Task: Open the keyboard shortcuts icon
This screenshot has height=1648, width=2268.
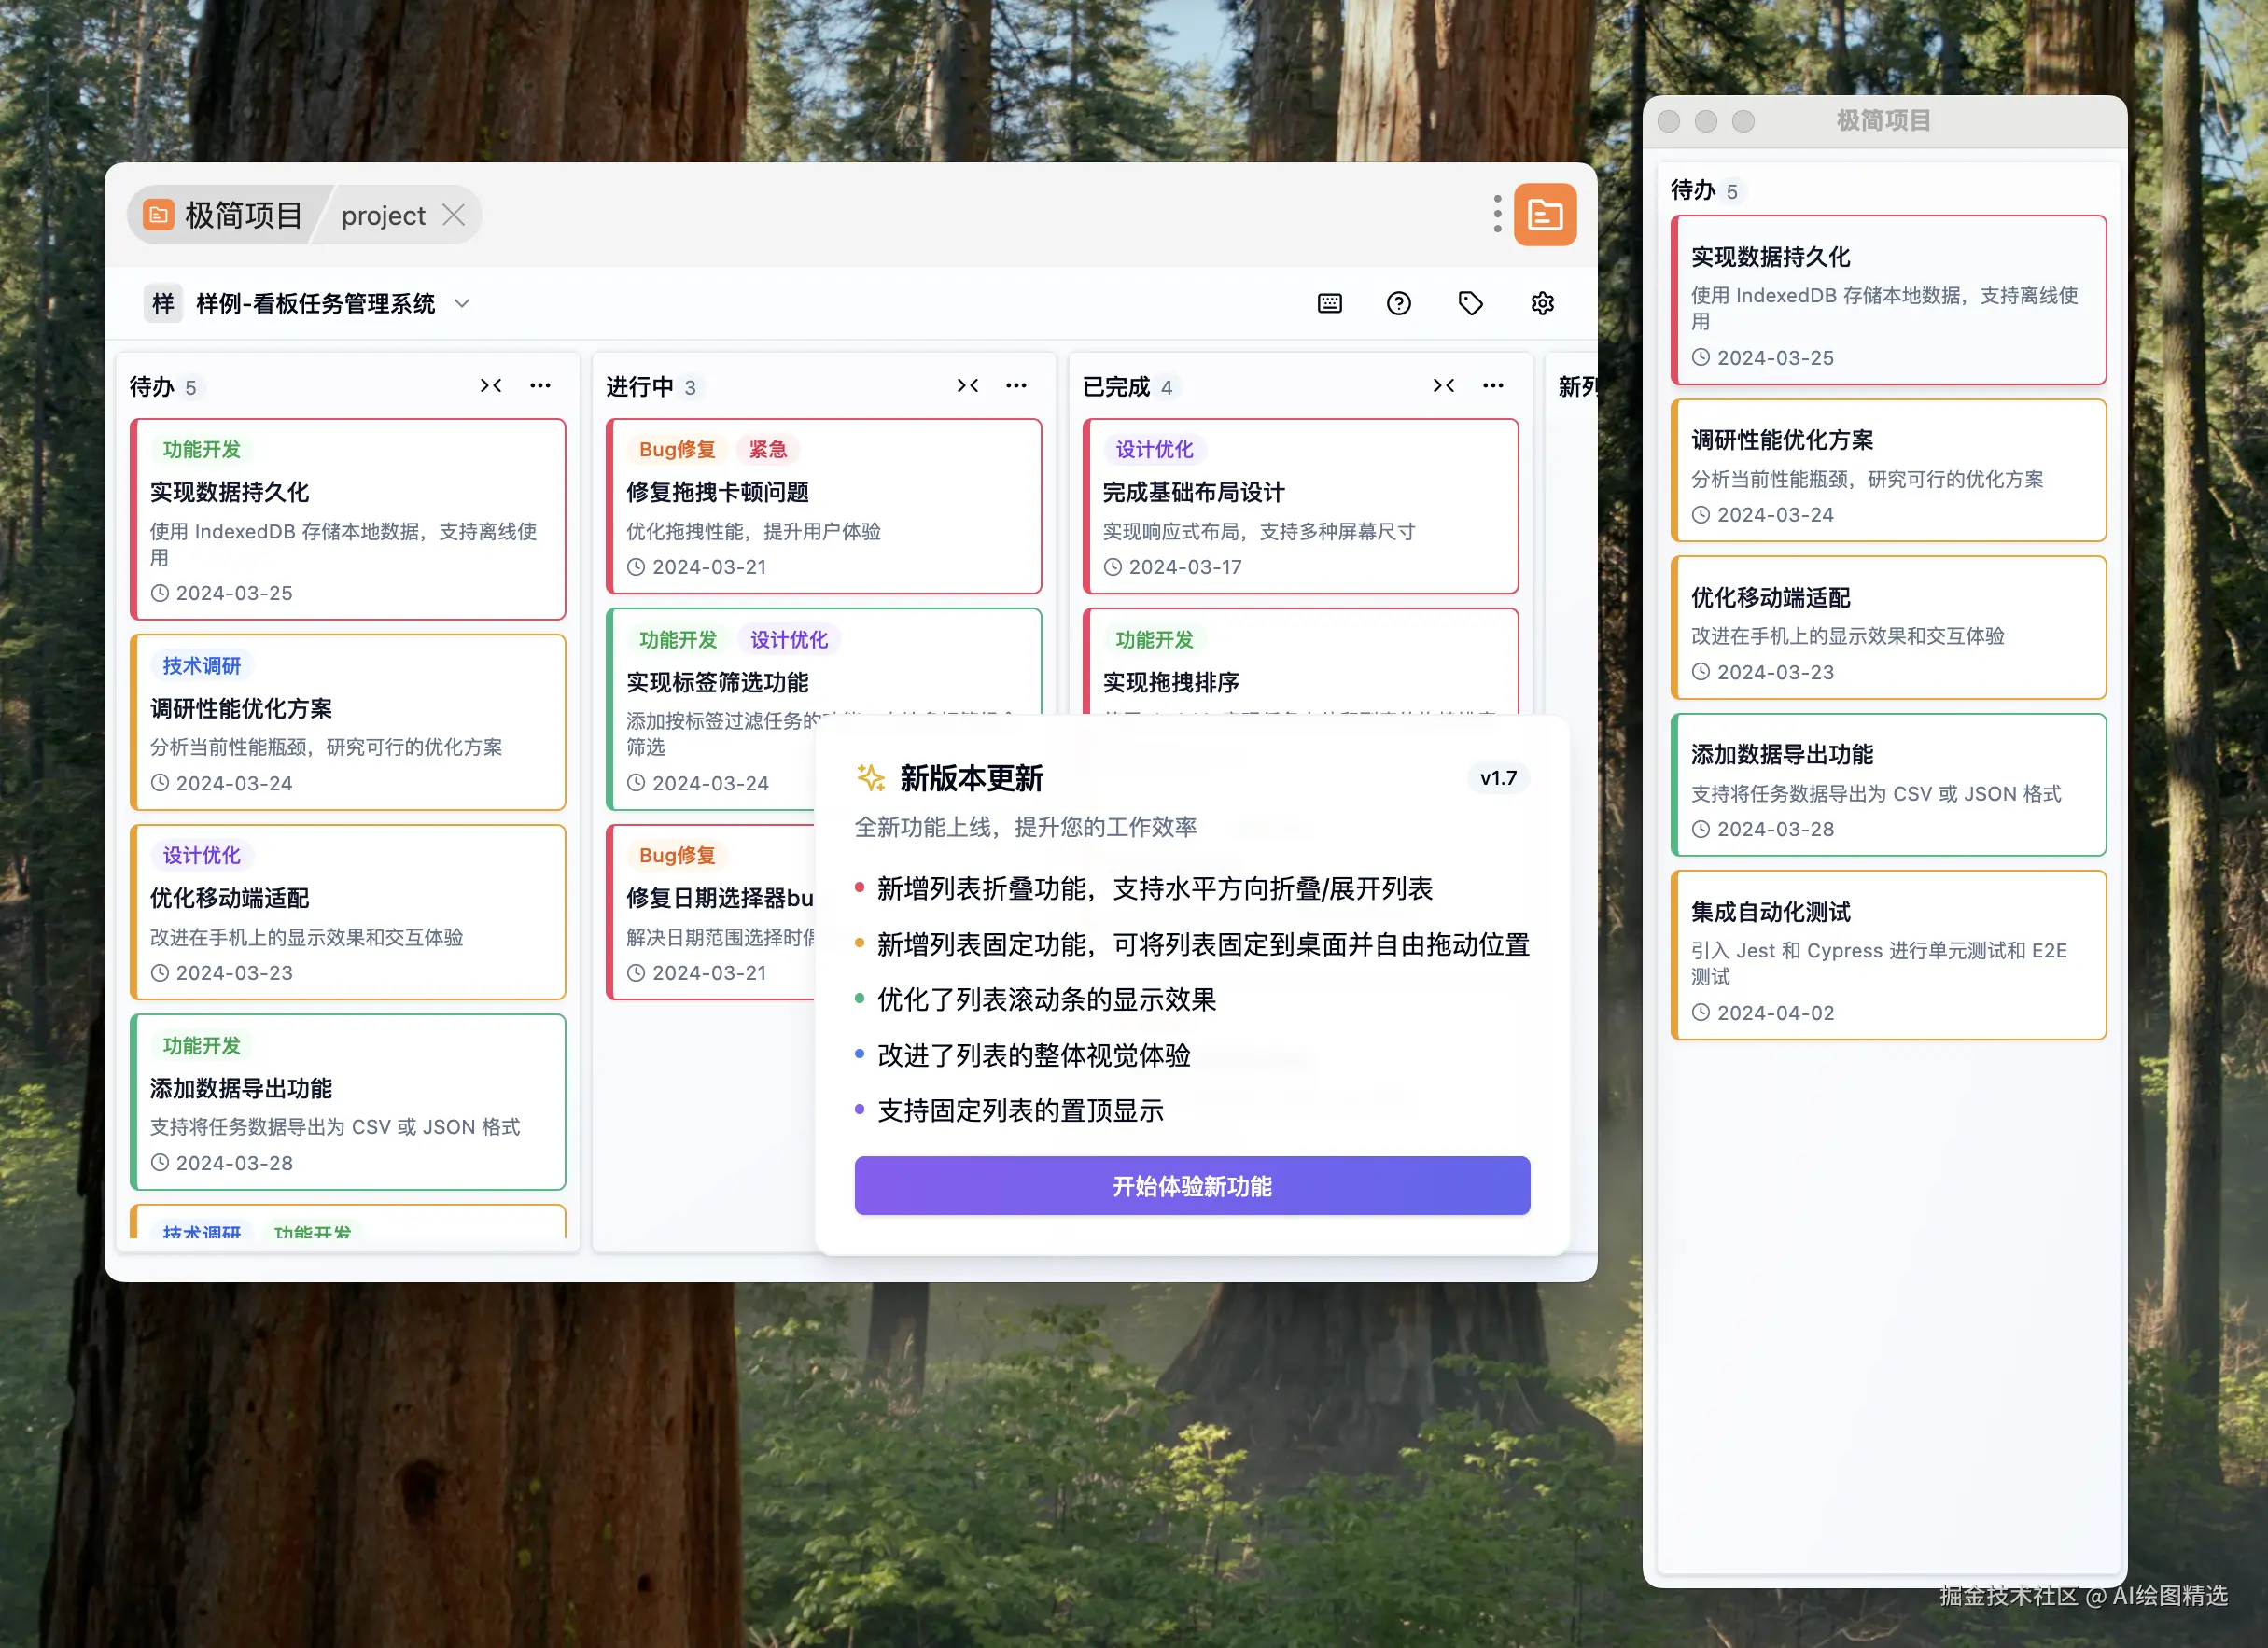Action: coord(1329,303)
